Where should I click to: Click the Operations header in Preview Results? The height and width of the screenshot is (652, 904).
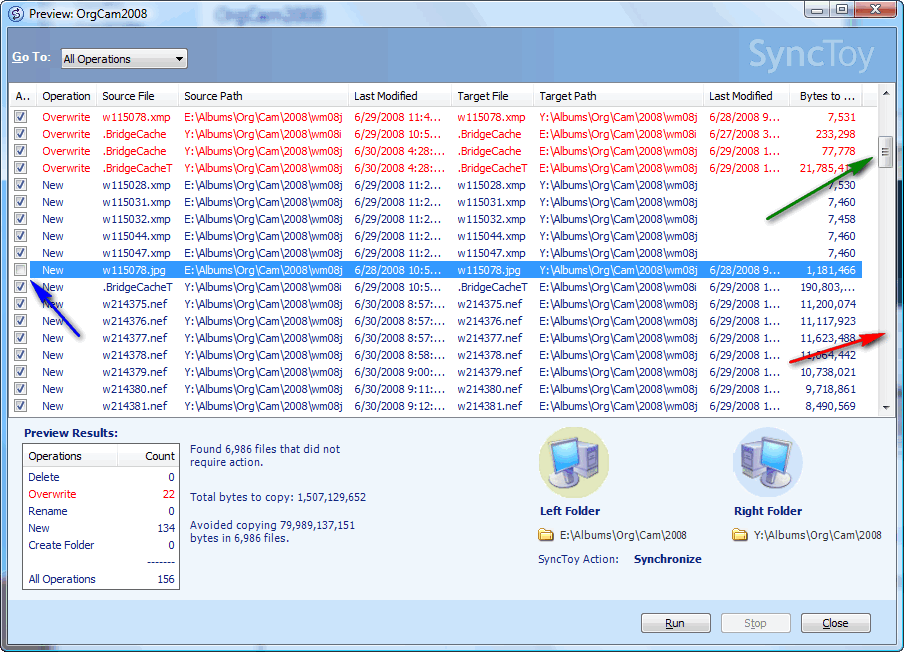point(70,456)
